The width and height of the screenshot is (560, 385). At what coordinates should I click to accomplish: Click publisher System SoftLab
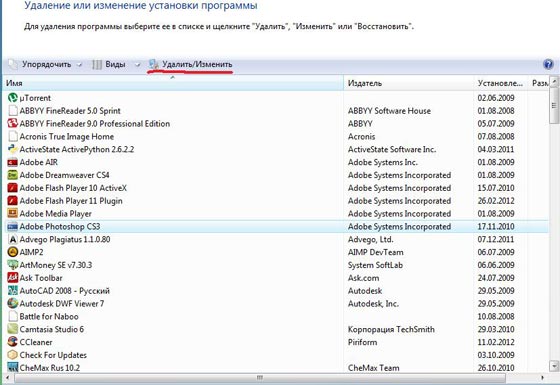375,265
